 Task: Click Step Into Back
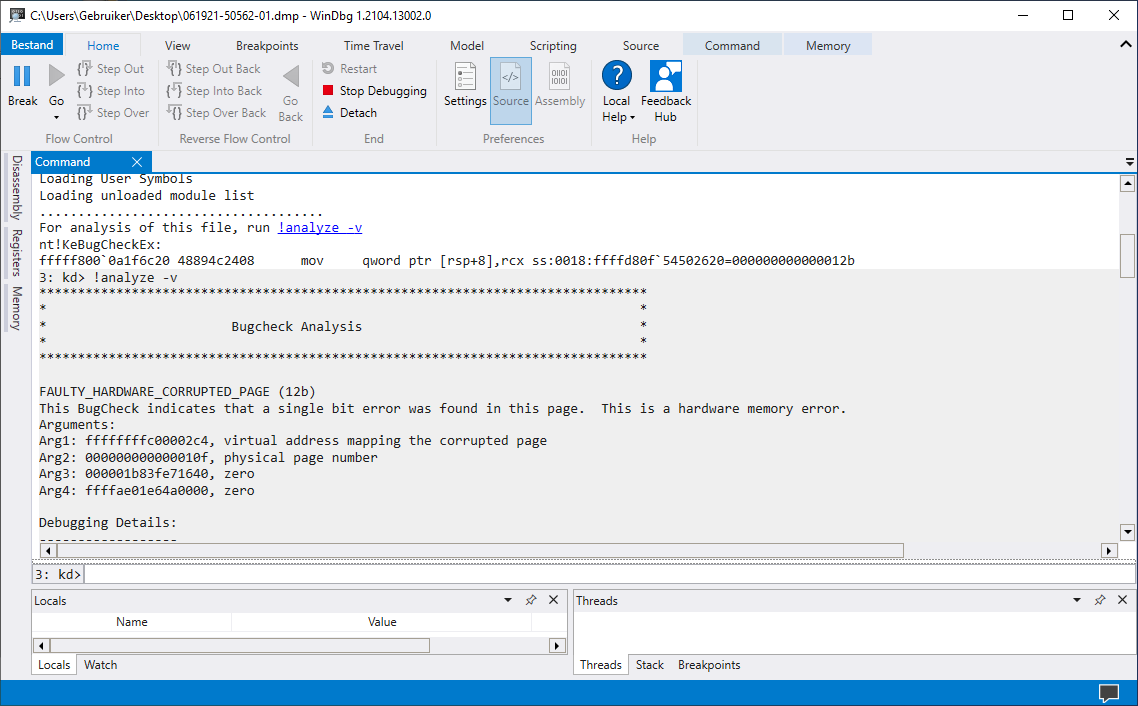click(x=214, y=91)
